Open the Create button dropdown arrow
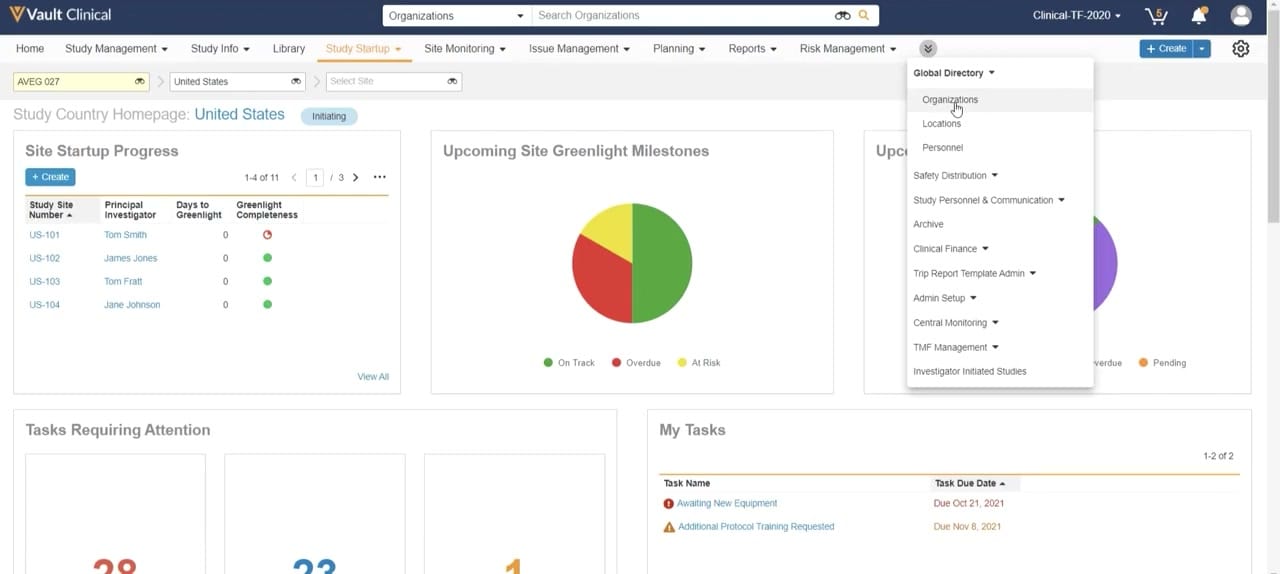The image size is (1280, 574). 1202,48
